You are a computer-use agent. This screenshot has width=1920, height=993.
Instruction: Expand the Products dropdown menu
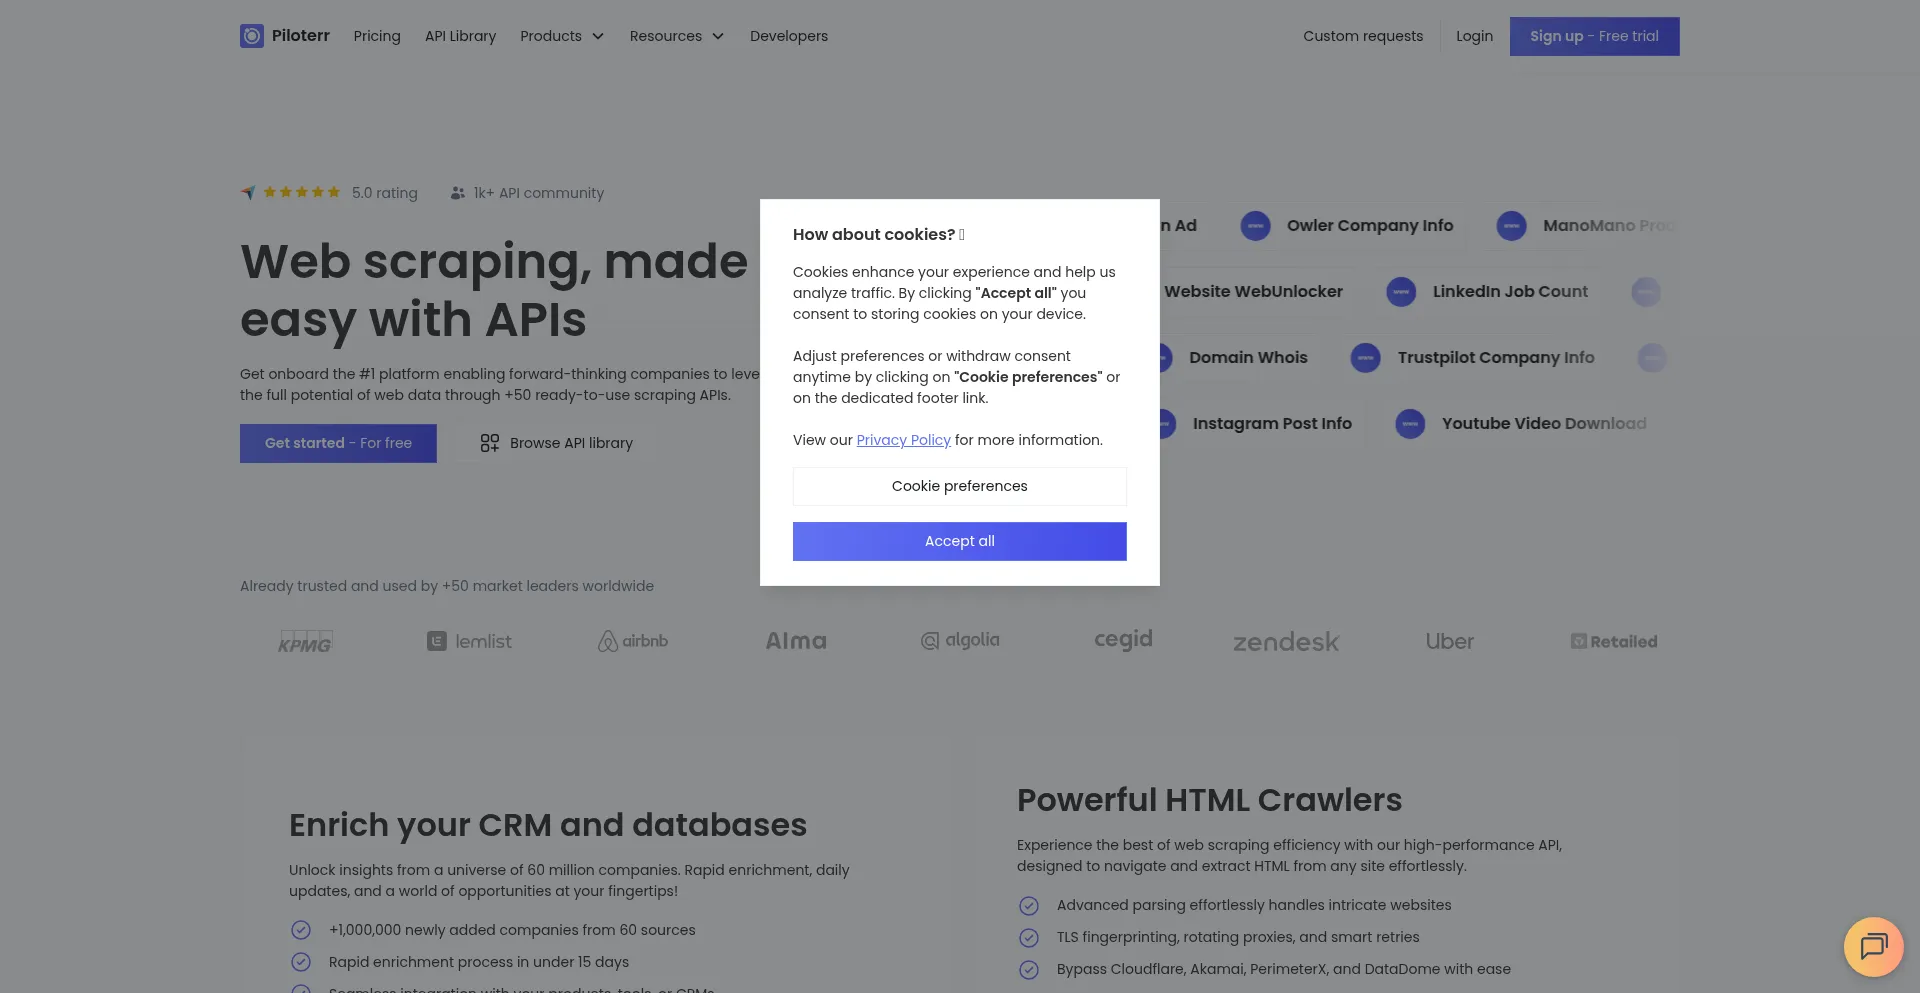pyautogui.click(x=562, y=36)
